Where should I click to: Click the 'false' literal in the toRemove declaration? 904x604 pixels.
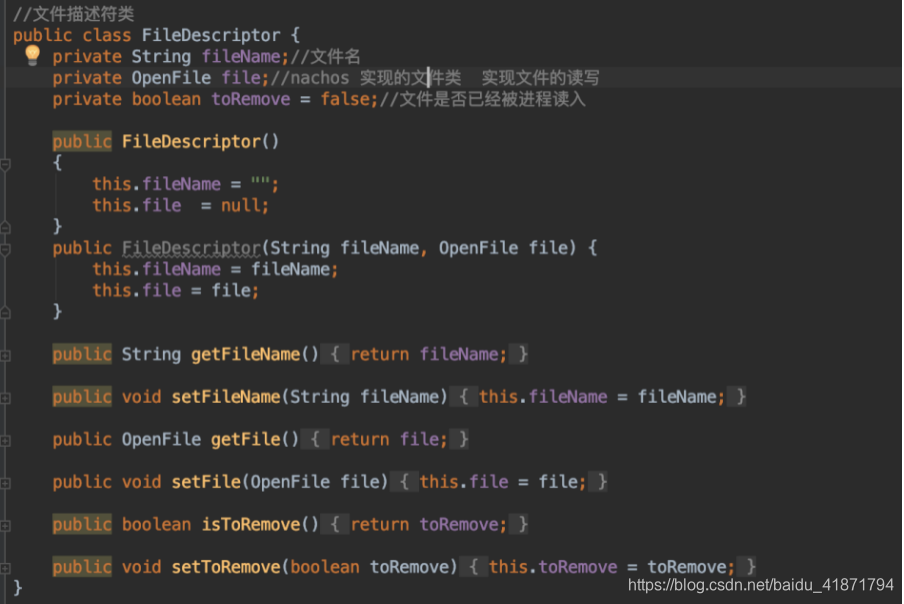click(x=345, y=99)
